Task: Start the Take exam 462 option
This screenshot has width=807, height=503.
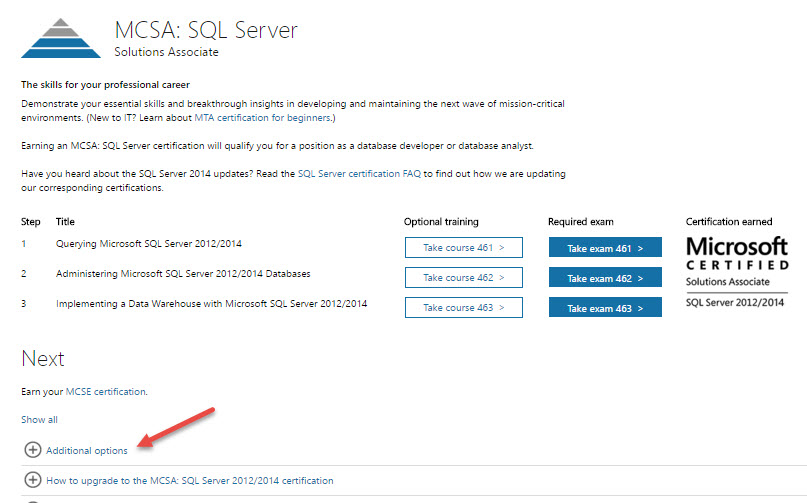Action: (x=604, y=278)
